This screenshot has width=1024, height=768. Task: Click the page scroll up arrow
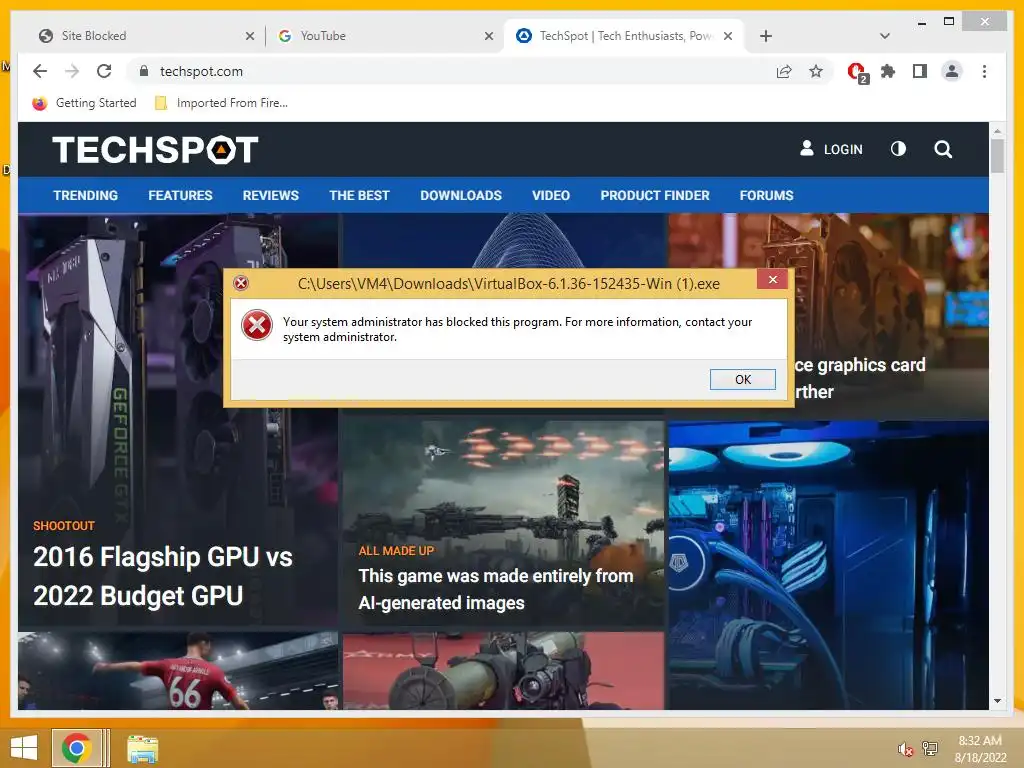(997, 131)
